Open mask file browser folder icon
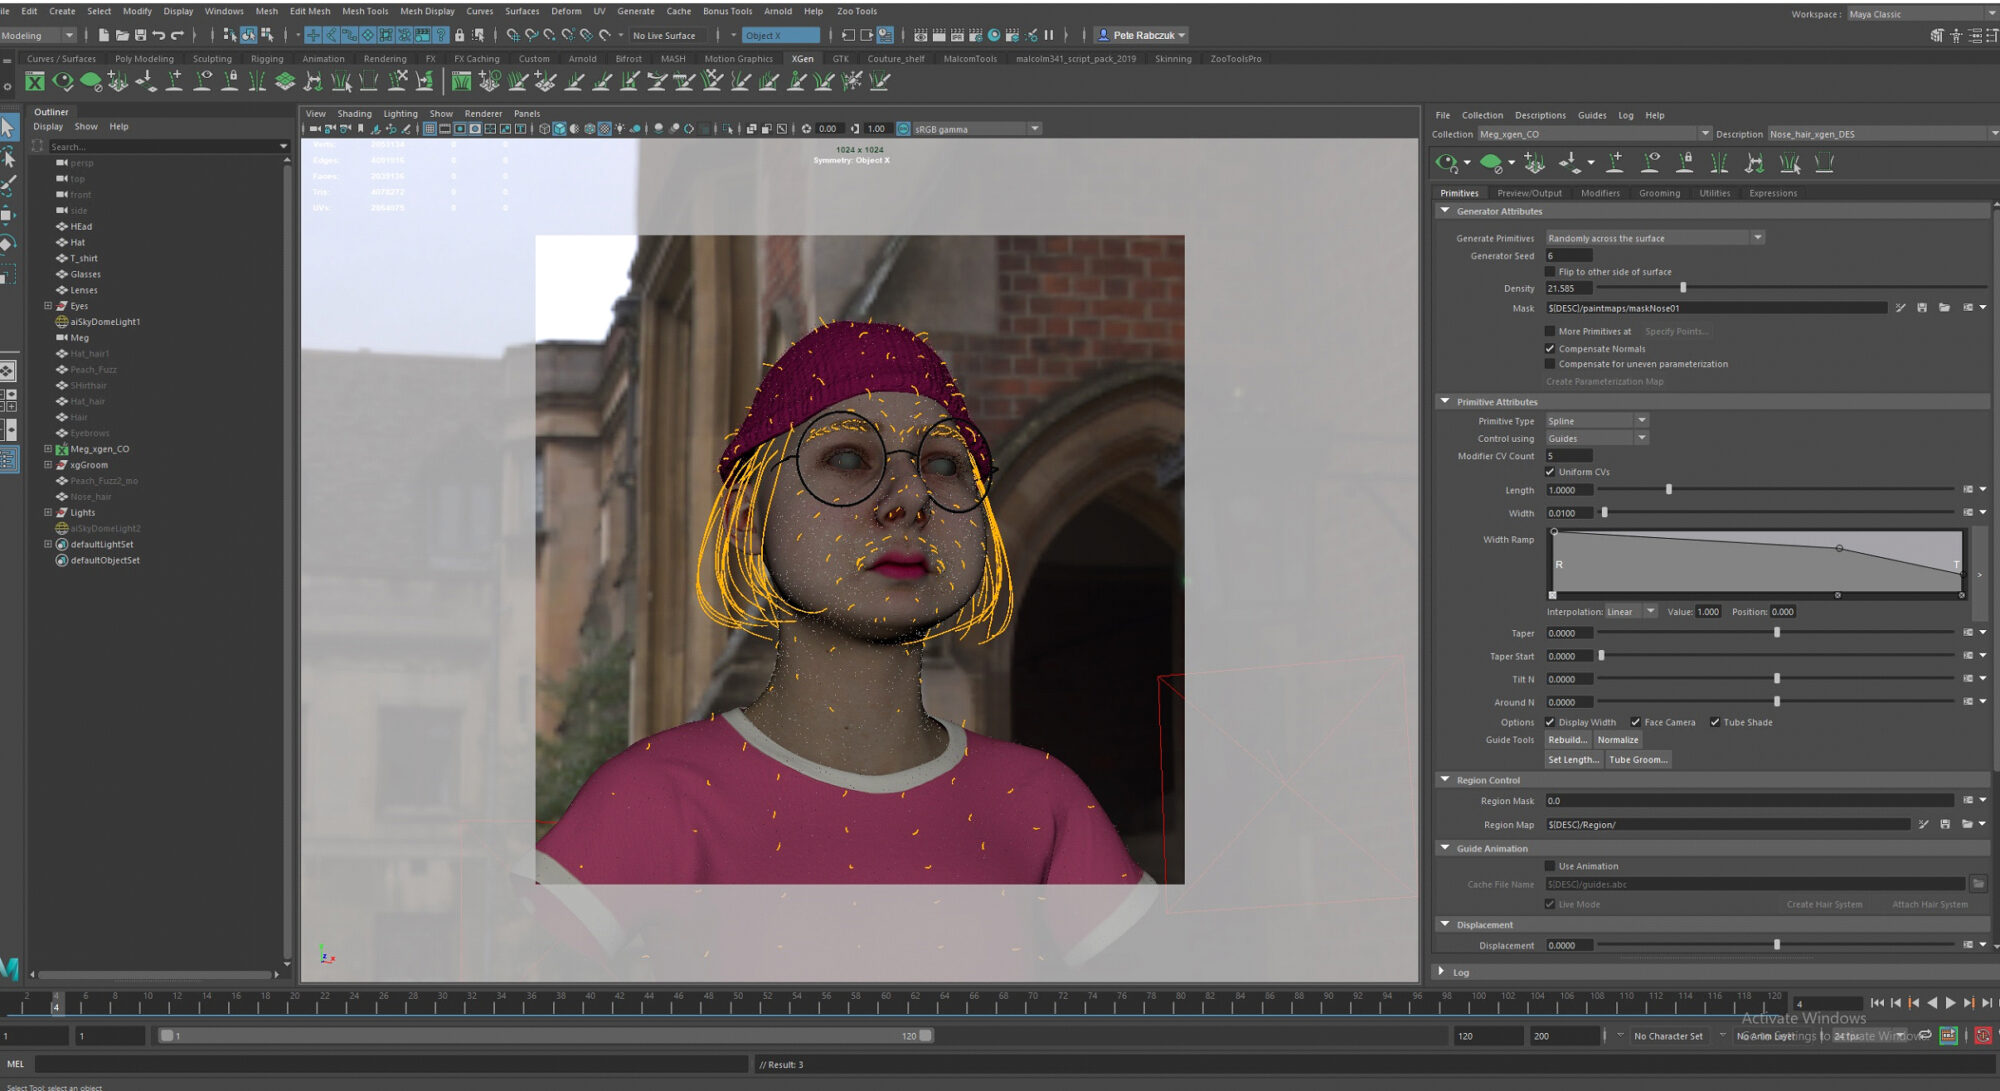The image size is (2000, 1091). tap(1944, 308)
